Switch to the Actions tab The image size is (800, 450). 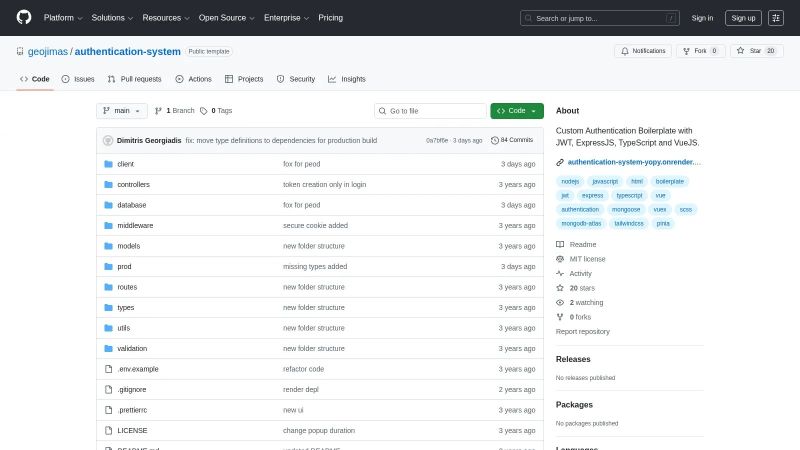coord(193,79)
